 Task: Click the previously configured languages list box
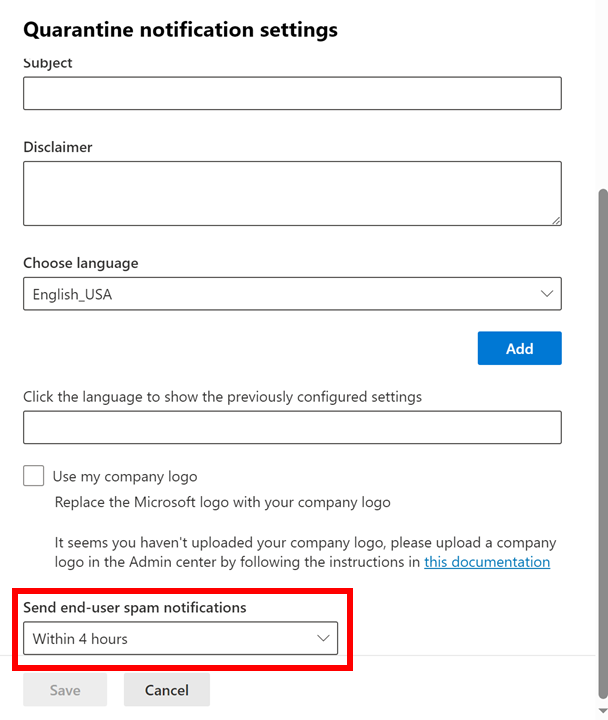[292, 427]
